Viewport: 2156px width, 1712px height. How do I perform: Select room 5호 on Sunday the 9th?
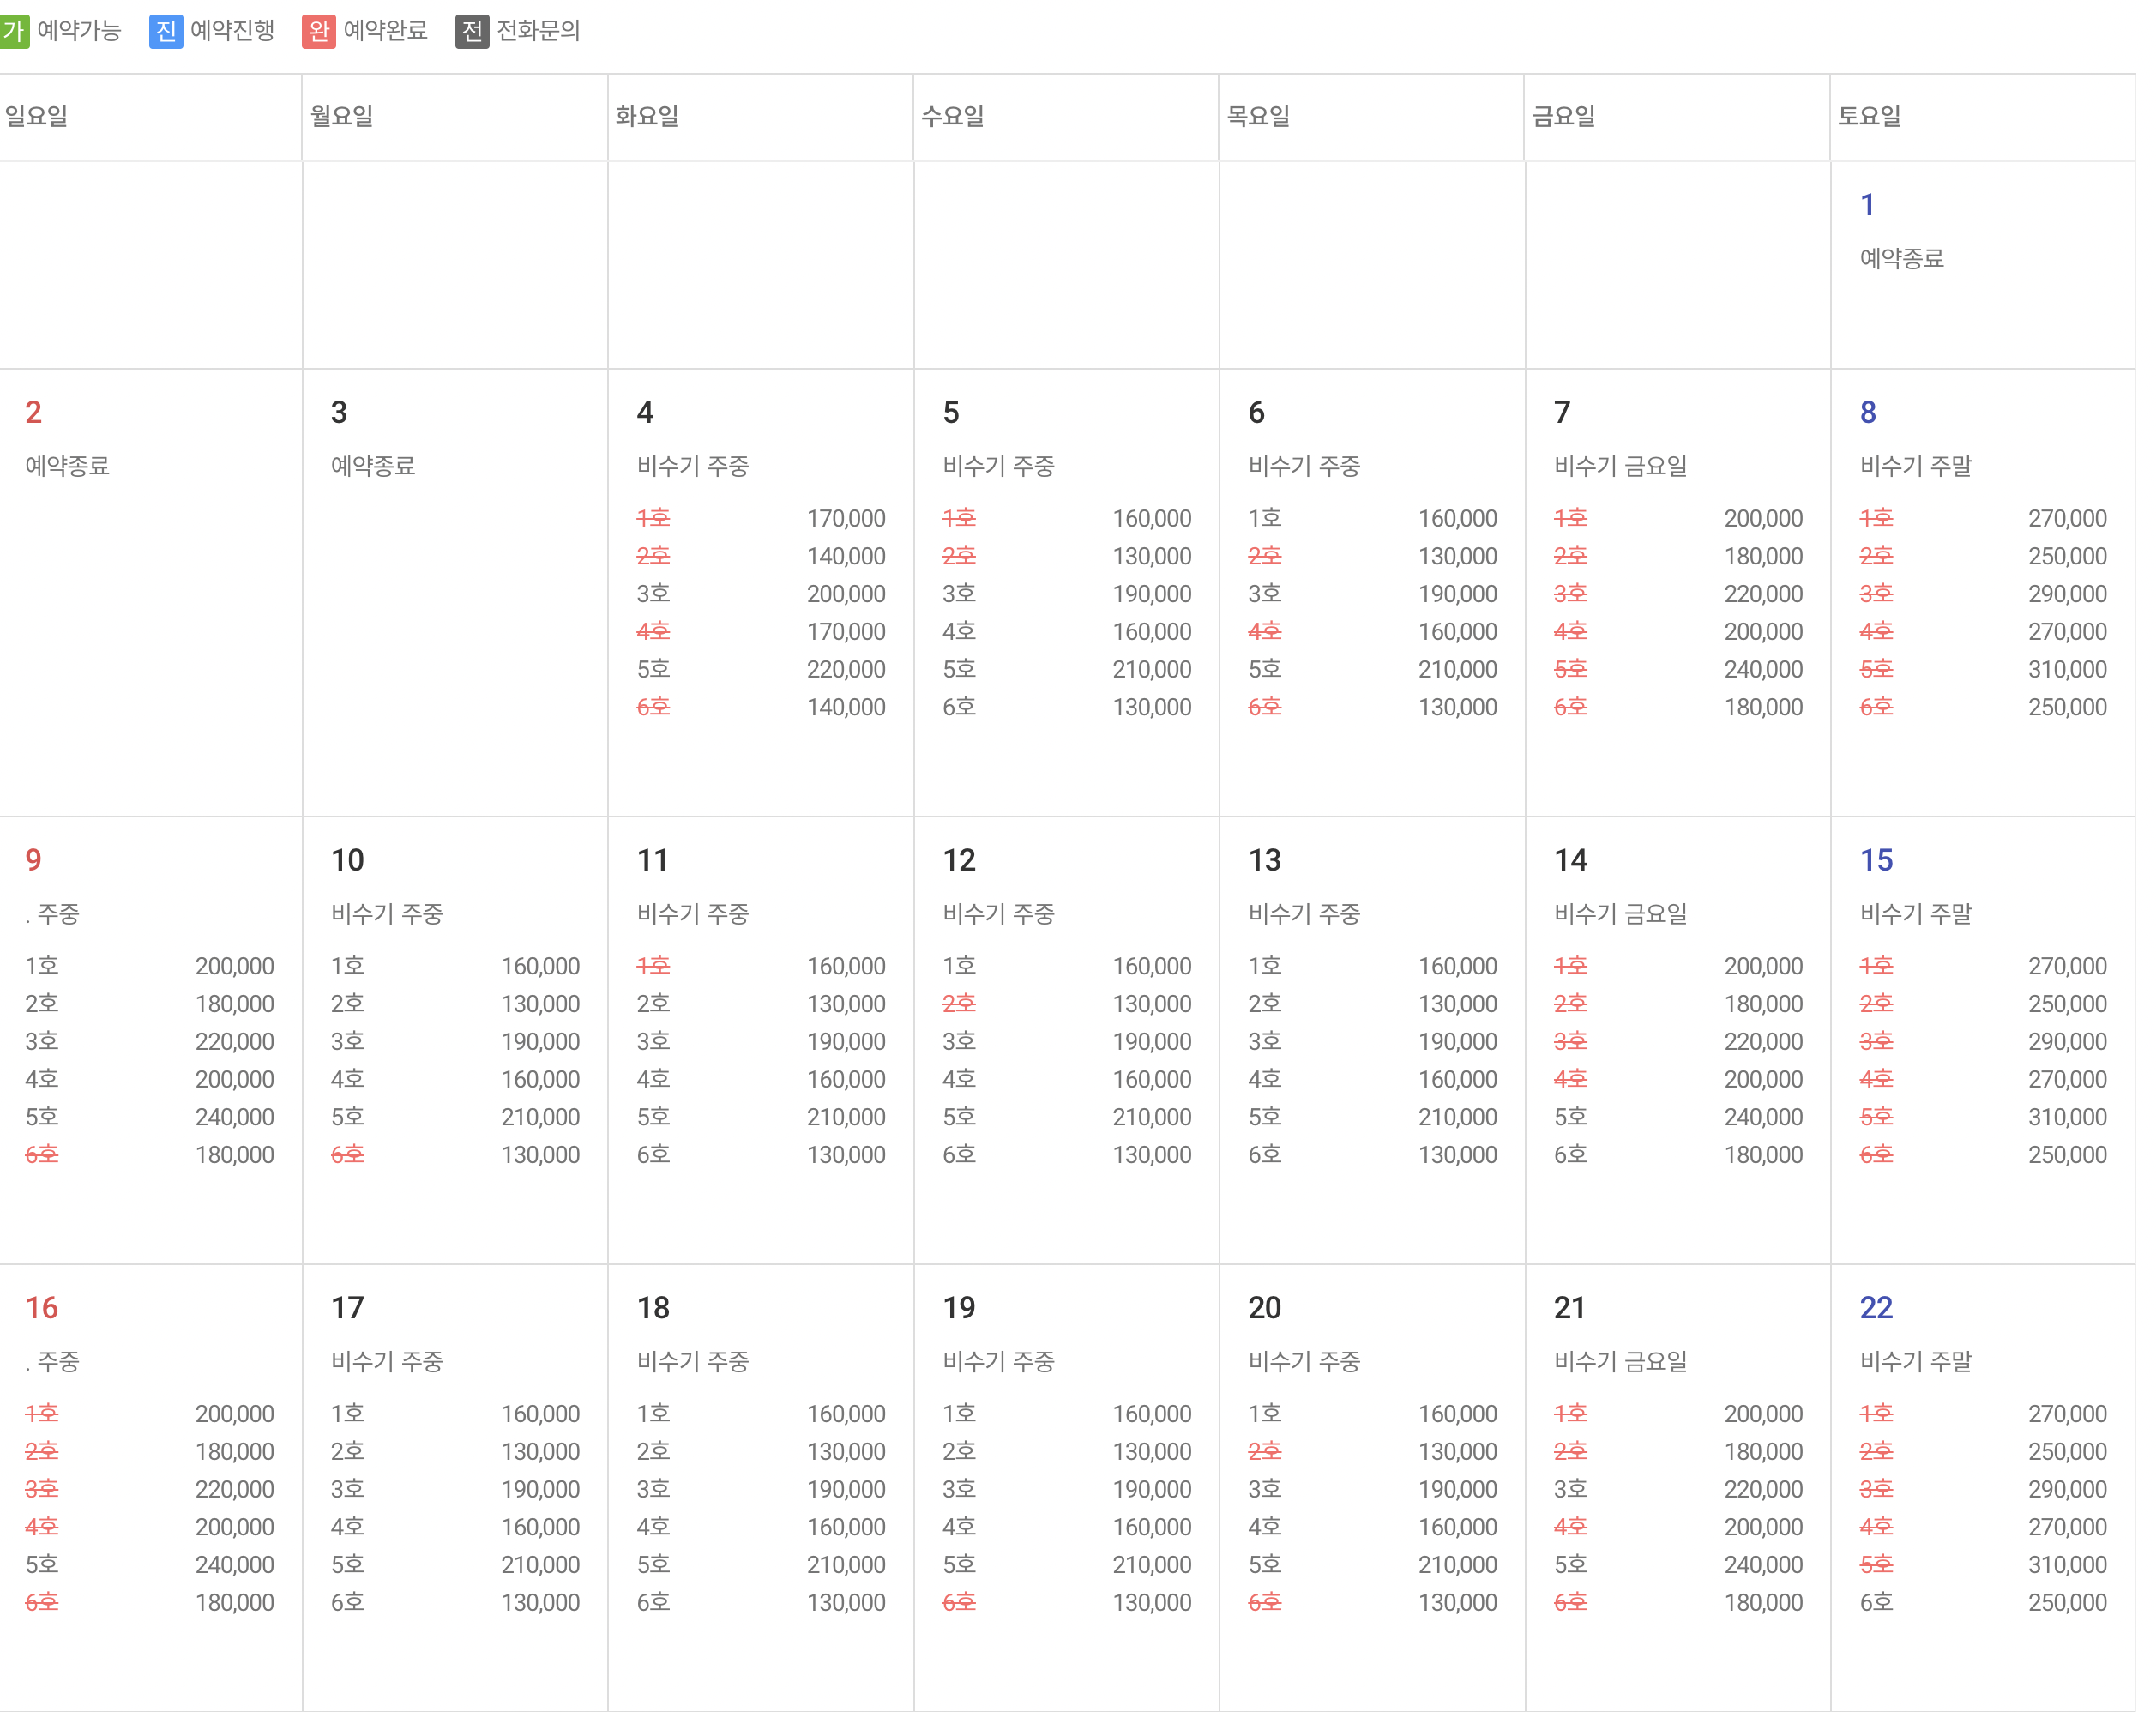click(x=42, y=1117)
